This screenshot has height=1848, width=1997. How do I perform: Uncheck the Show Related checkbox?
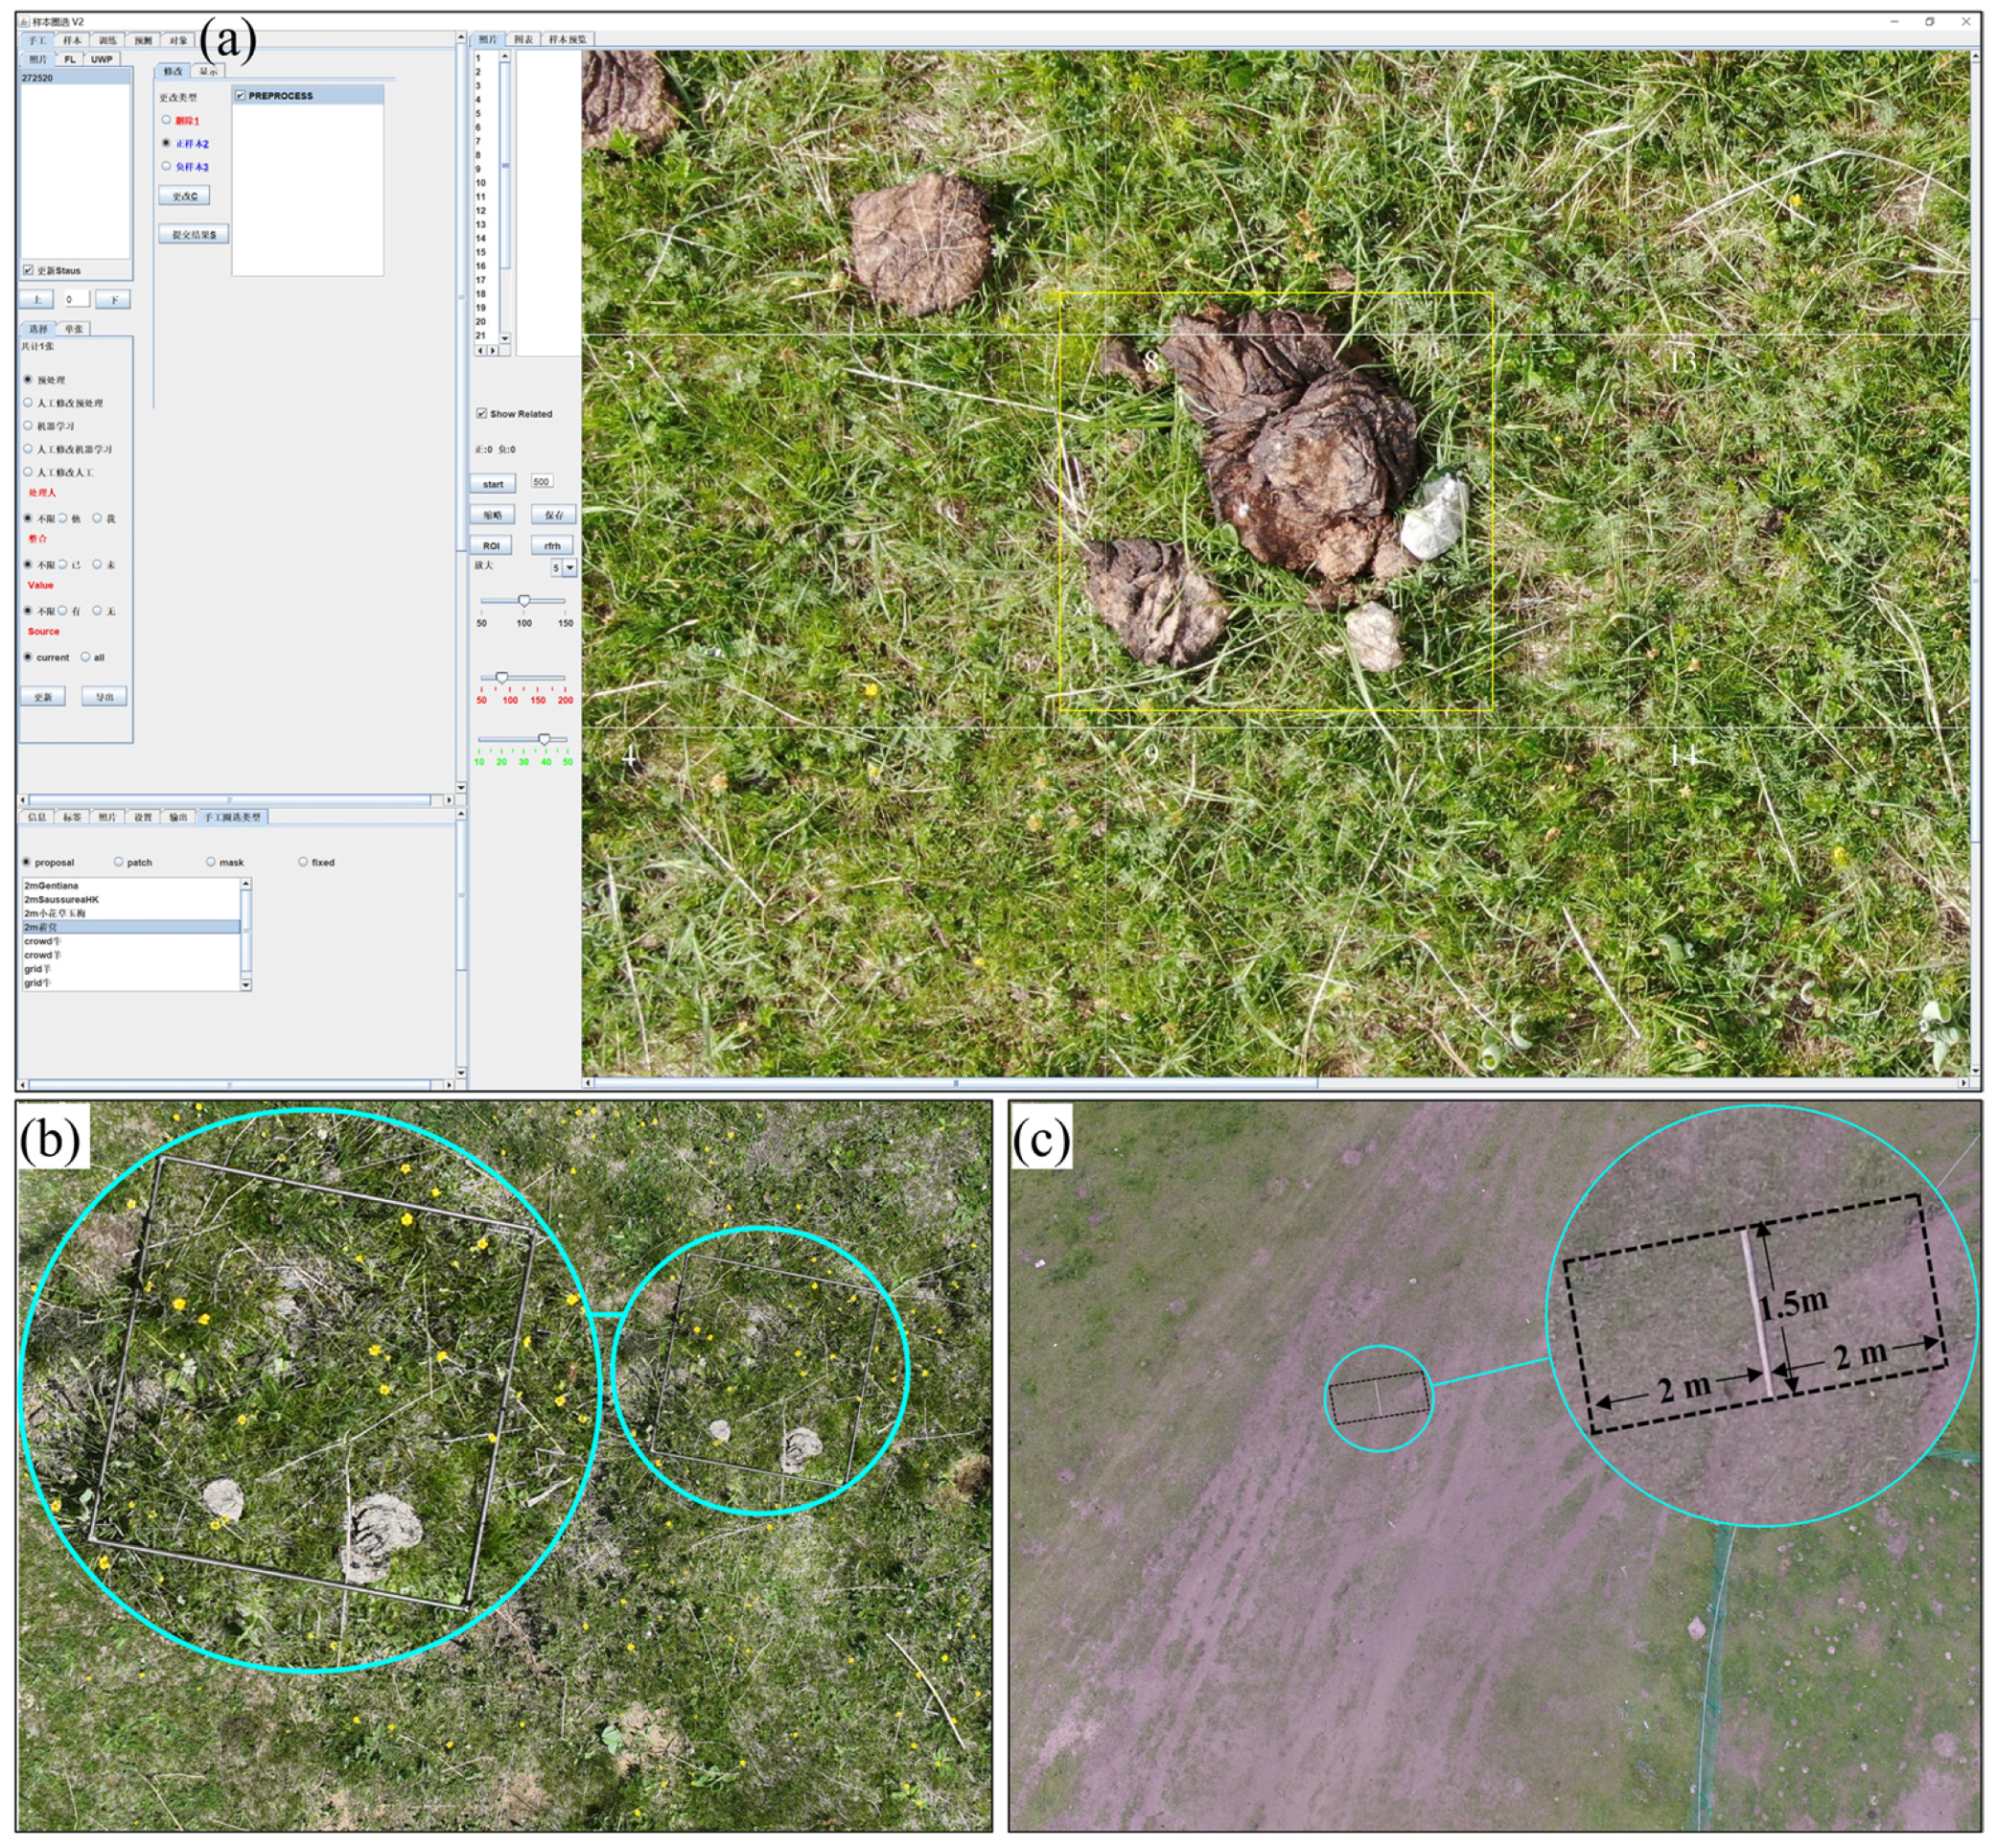point(481,414)
